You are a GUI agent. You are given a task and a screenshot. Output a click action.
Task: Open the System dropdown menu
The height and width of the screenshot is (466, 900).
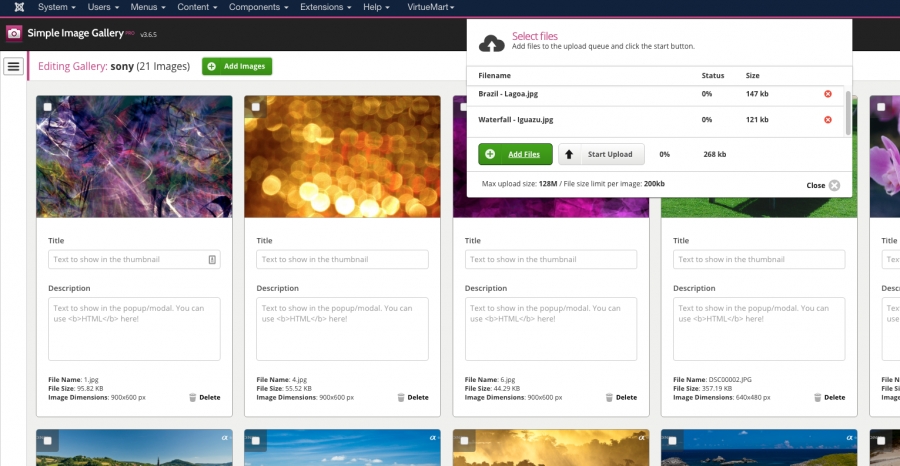coord(57,7)
